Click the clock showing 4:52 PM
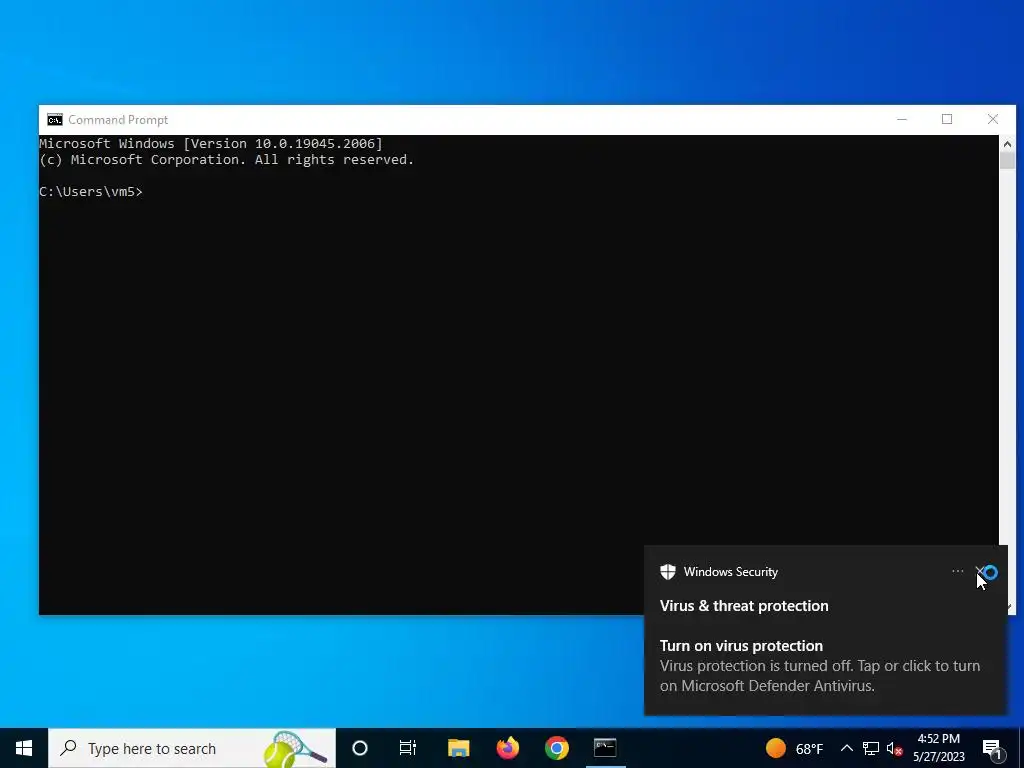1024x768 pixels. pos(938,748)
